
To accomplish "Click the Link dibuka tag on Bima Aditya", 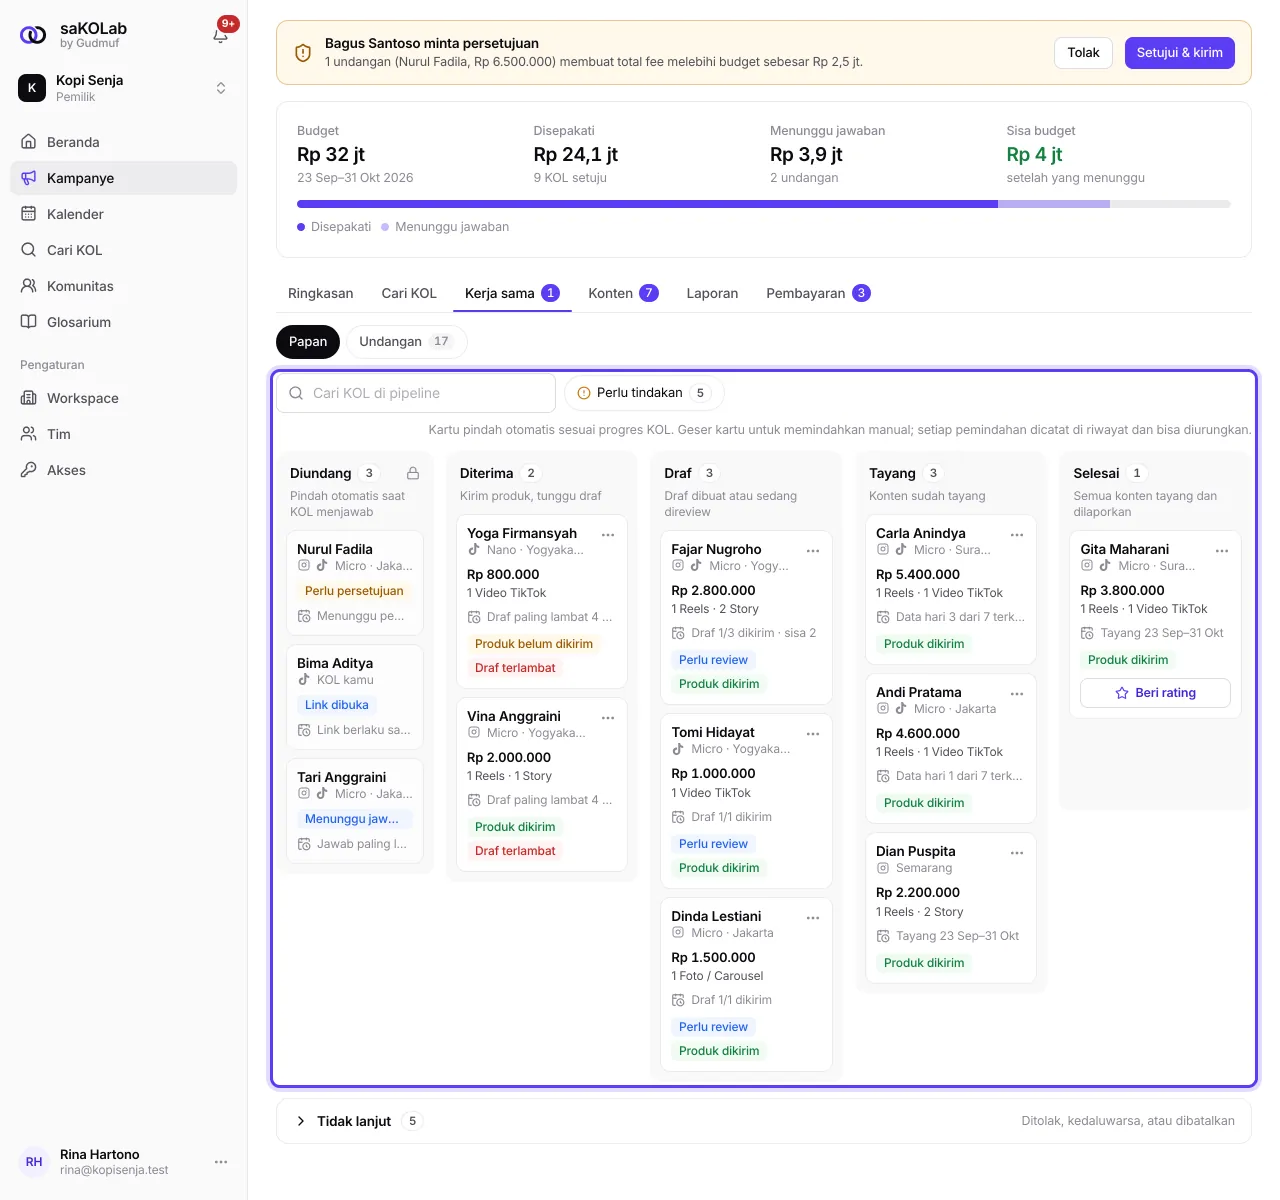I will tap(337, 705).
